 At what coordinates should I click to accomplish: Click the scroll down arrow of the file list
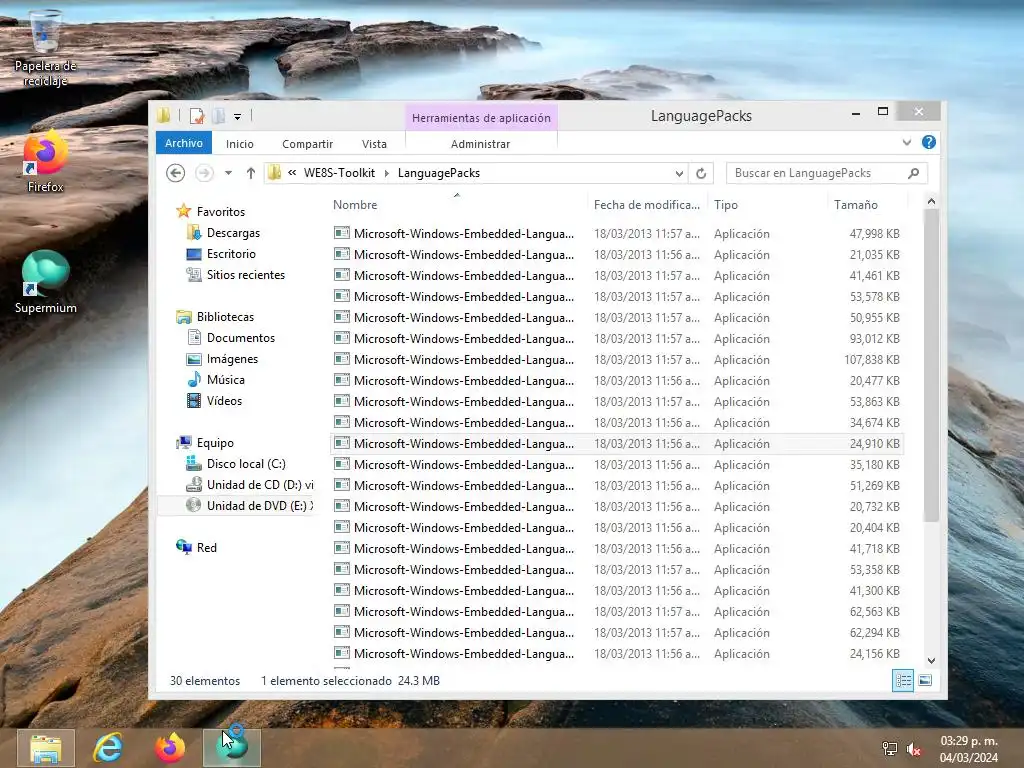931,661
